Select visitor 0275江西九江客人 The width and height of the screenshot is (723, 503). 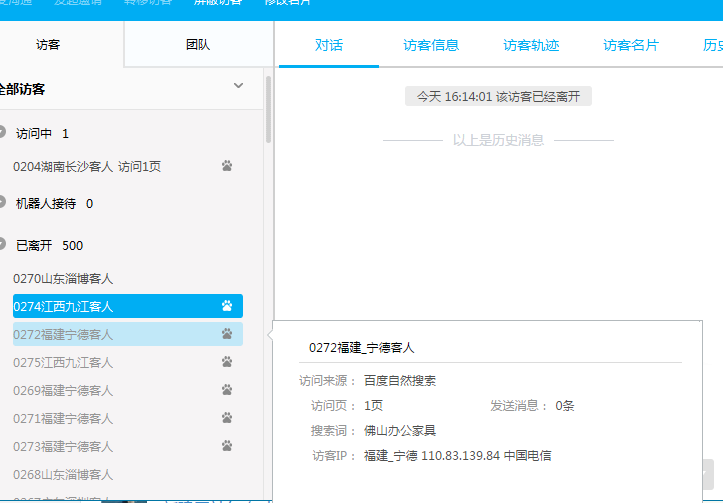click(128, 362)
